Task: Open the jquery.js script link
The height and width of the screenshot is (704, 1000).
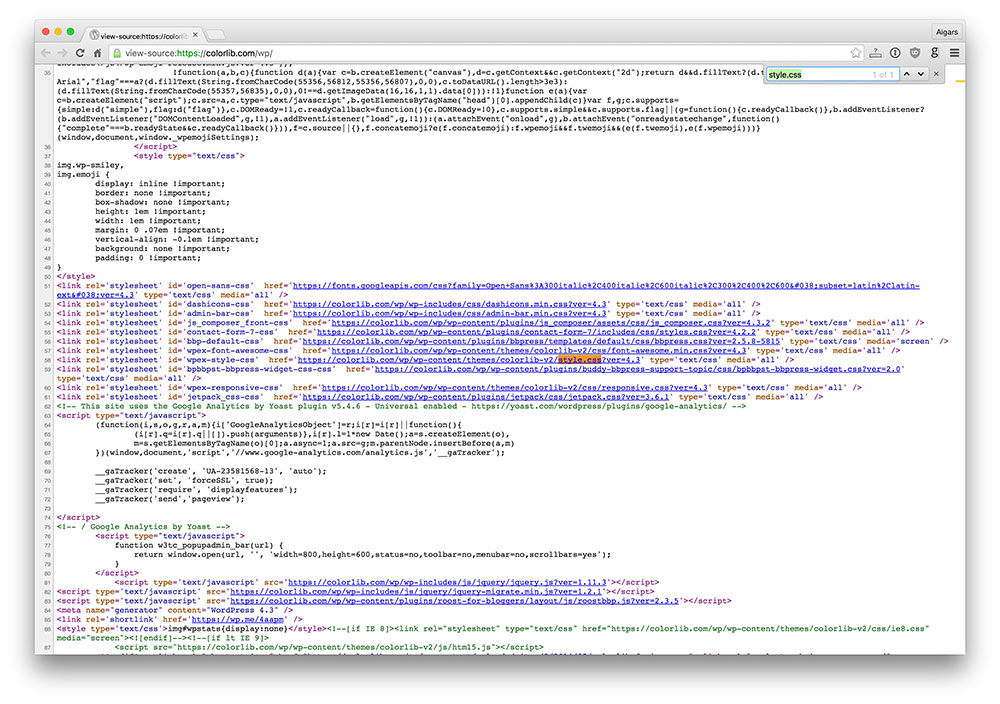Action: [x=447, y=582]
